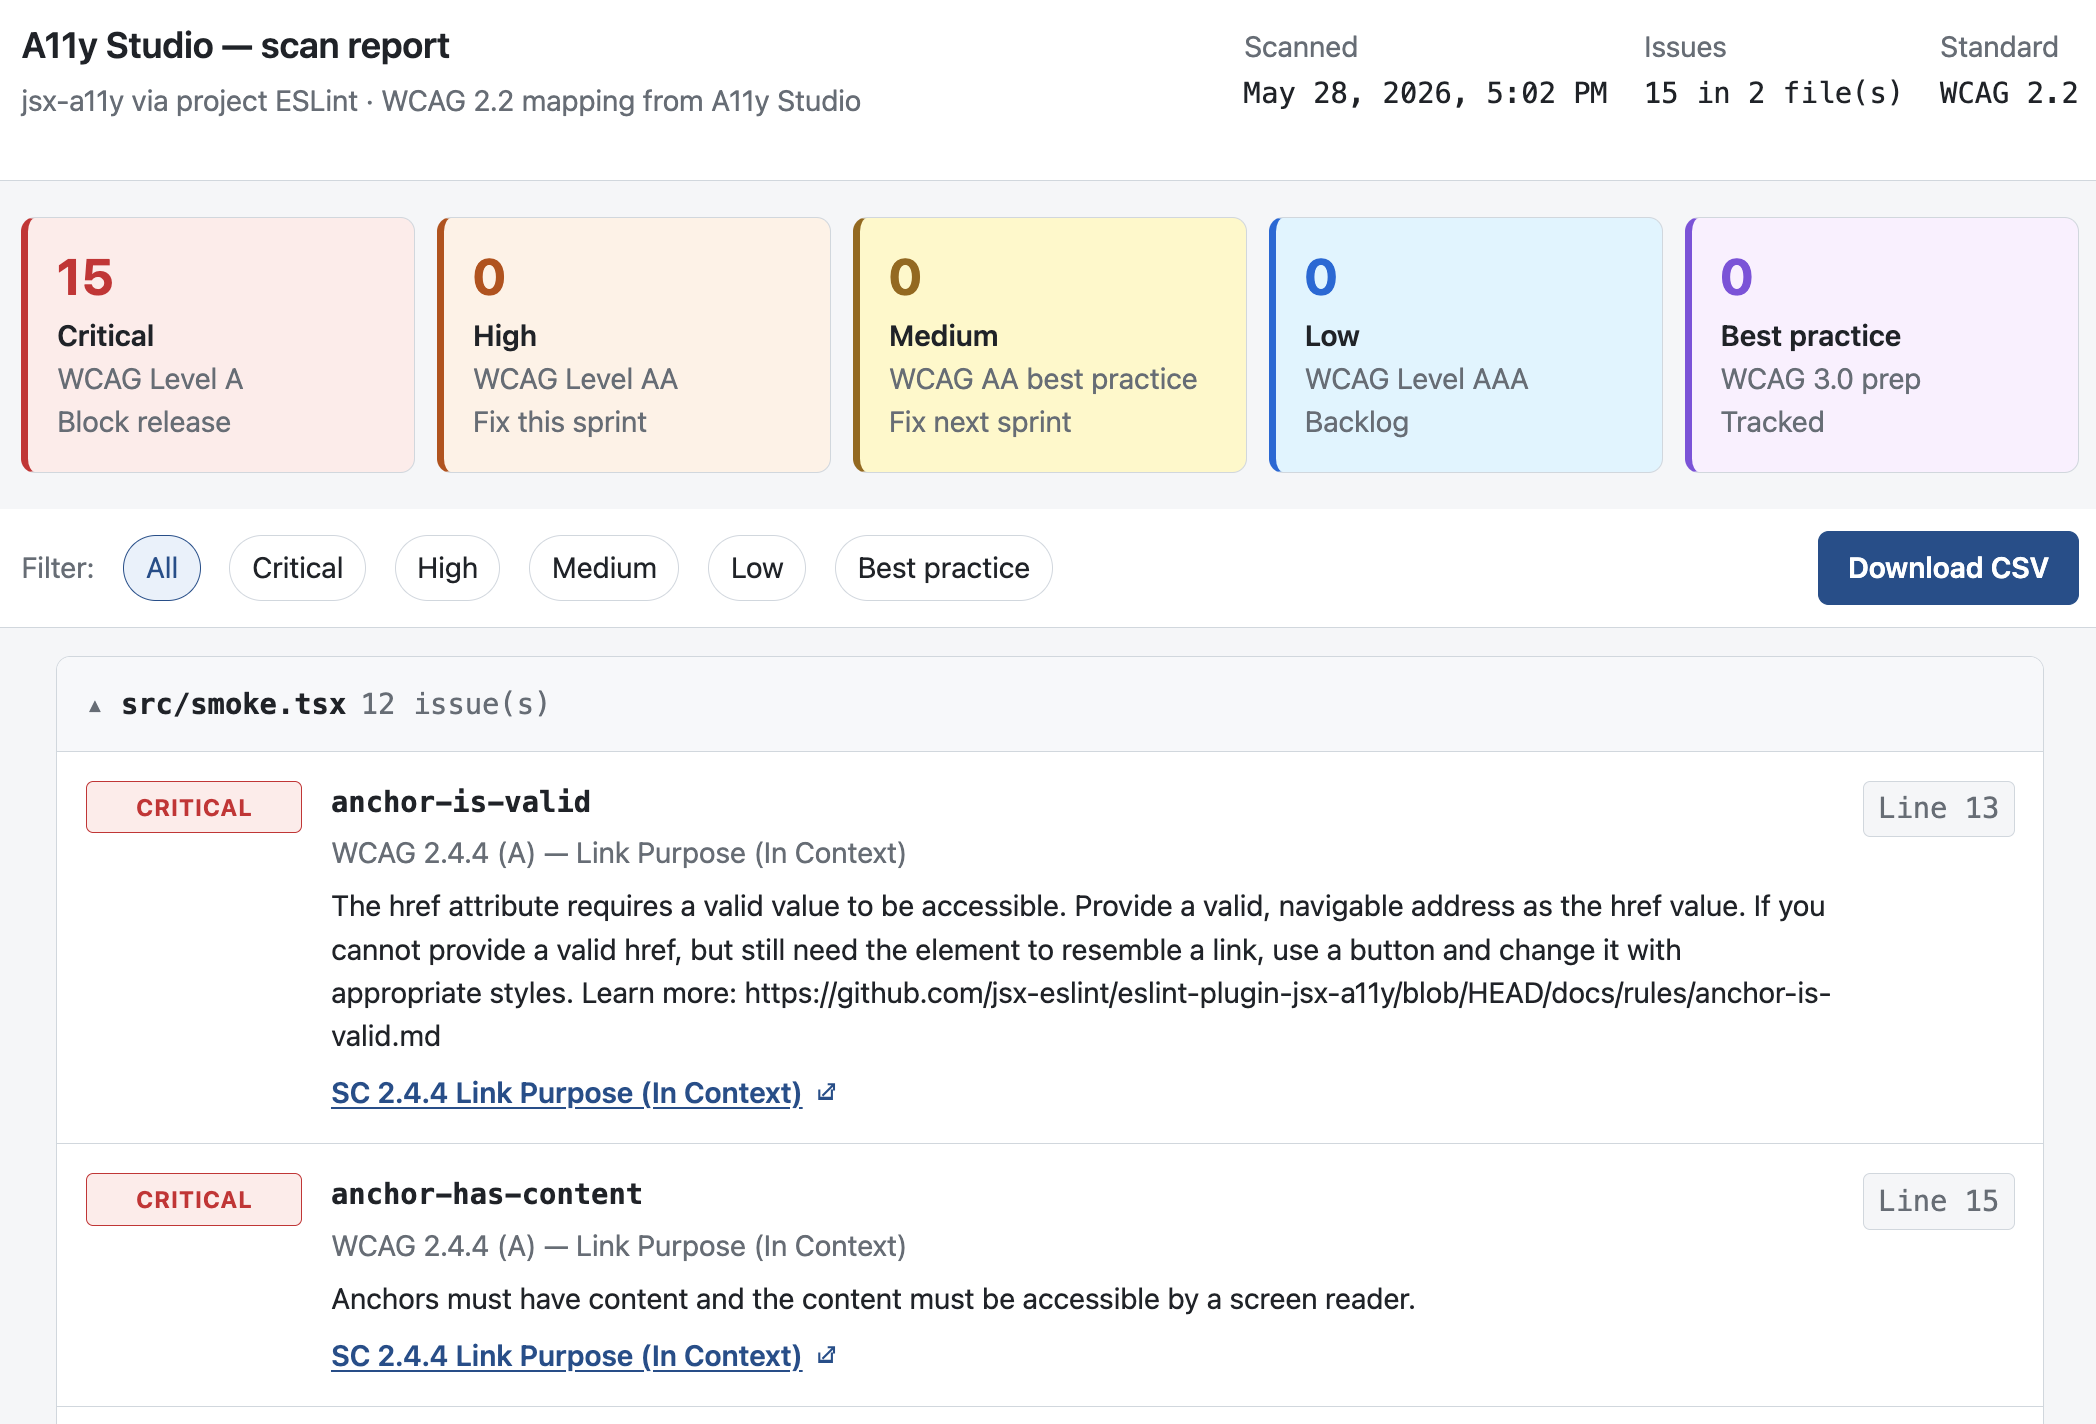Select the anchor-has-content rule name
The height and width of the screenshot is (1424, 2096).
486,1194
